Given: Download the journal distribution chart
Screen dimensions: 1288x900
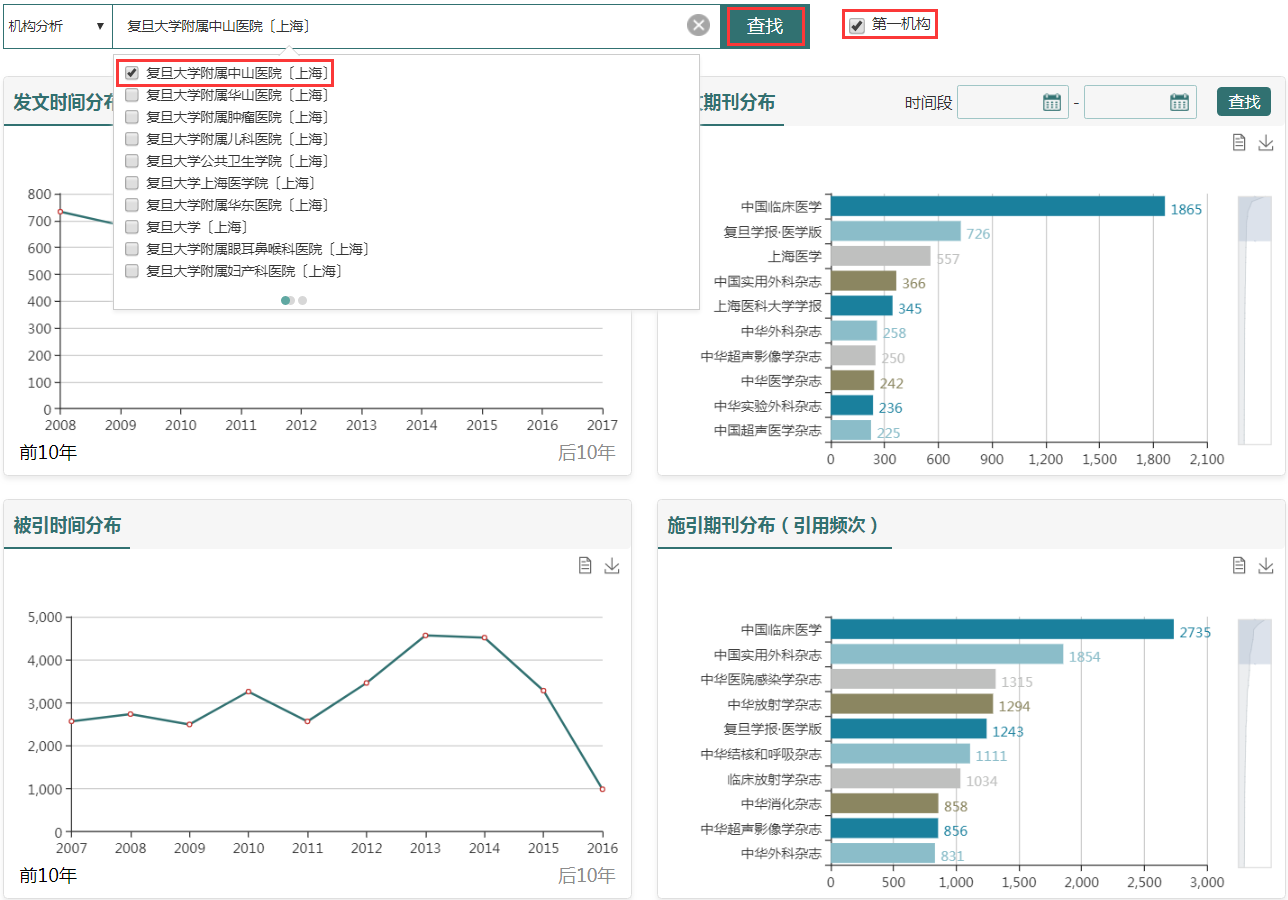Looking at the screenshot, I should coord(1266,143).
